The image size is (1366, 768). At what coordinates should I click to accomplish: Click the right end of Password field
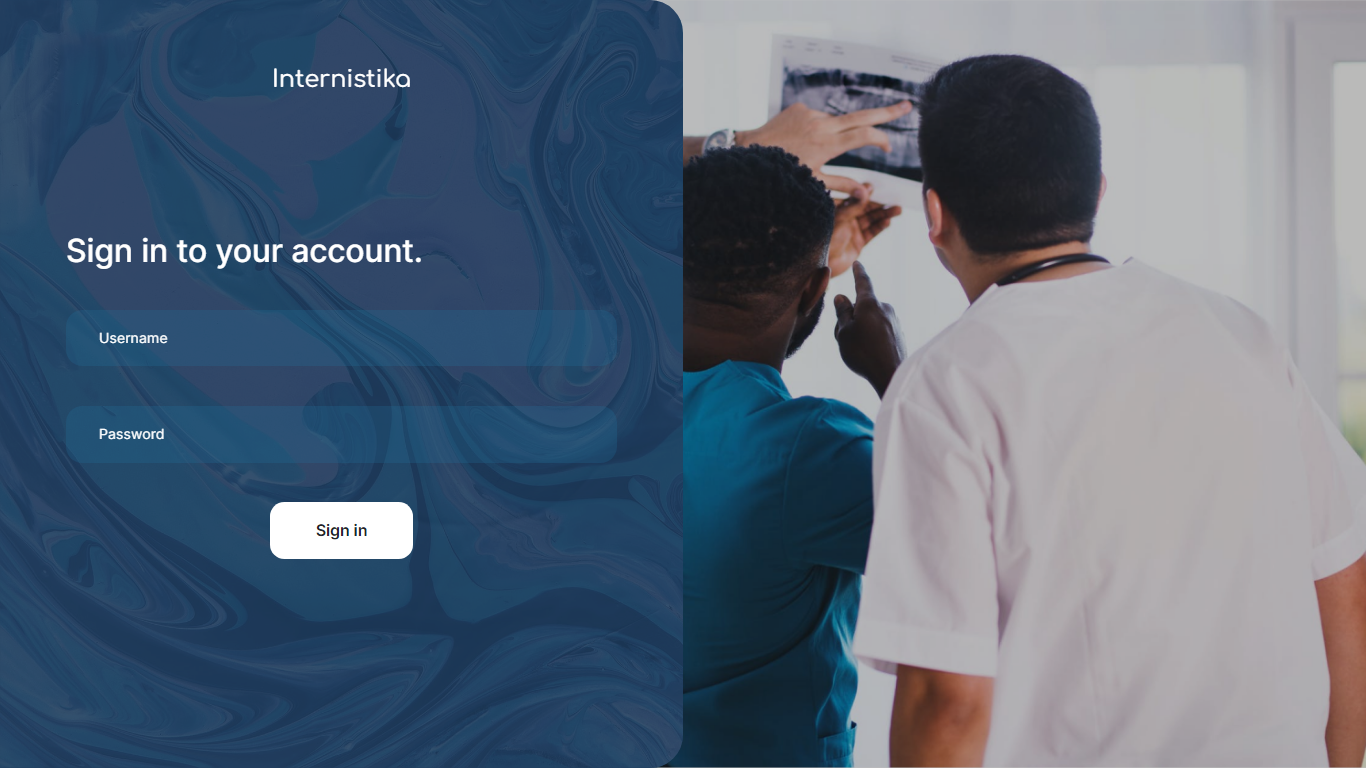tap(595, 434)
